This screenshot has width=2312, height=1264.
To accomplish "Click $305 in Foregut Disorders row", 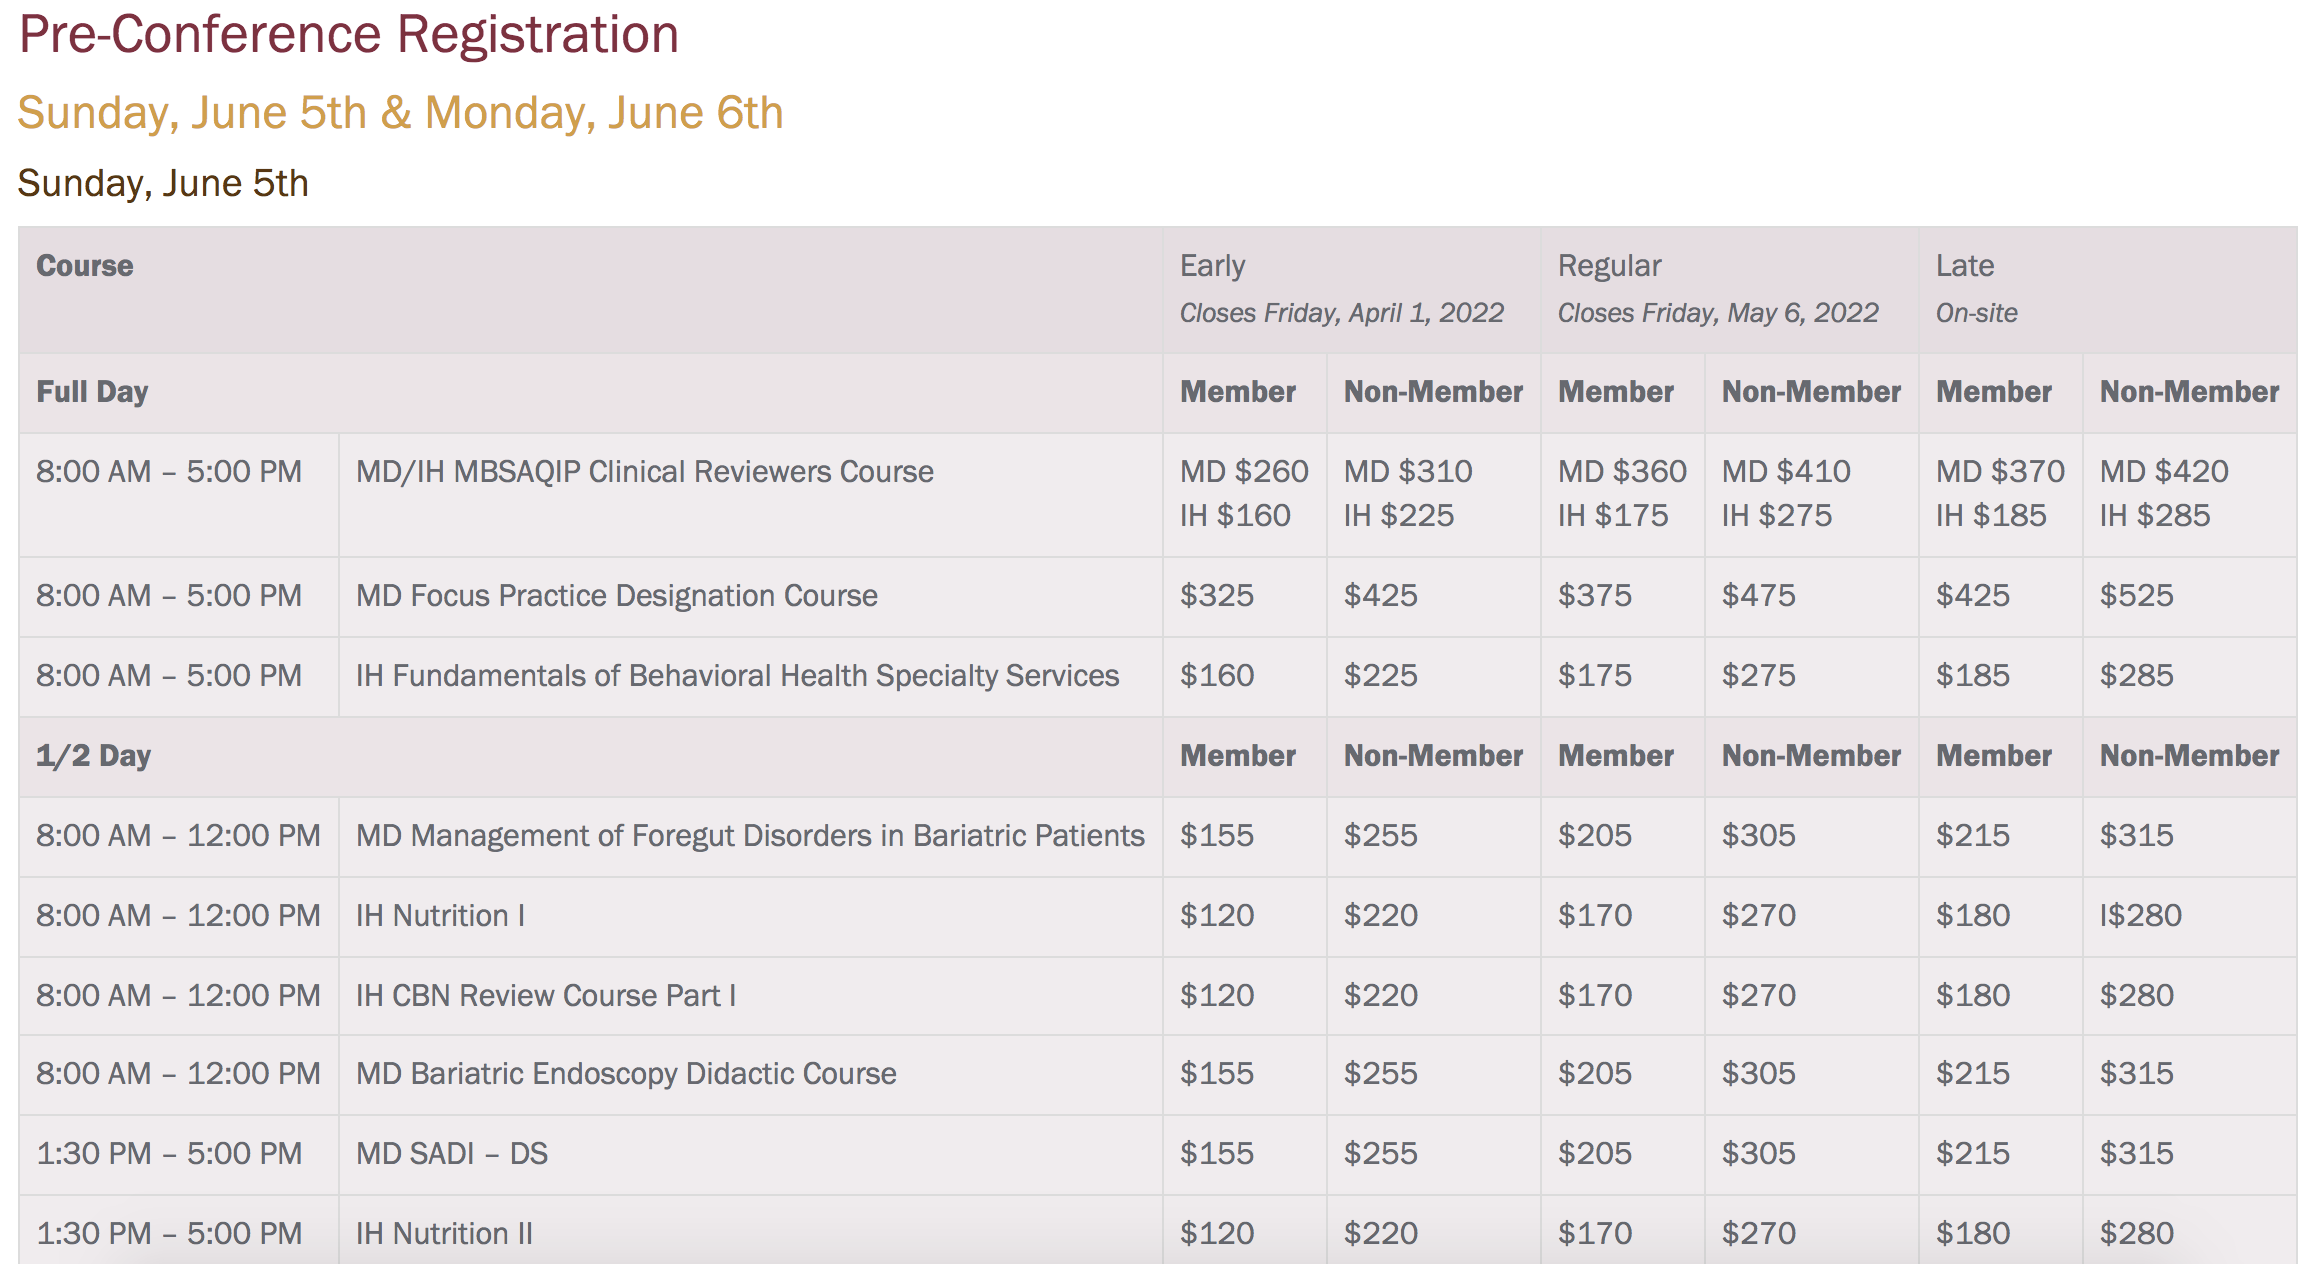I will click(x=1759, y=836).
